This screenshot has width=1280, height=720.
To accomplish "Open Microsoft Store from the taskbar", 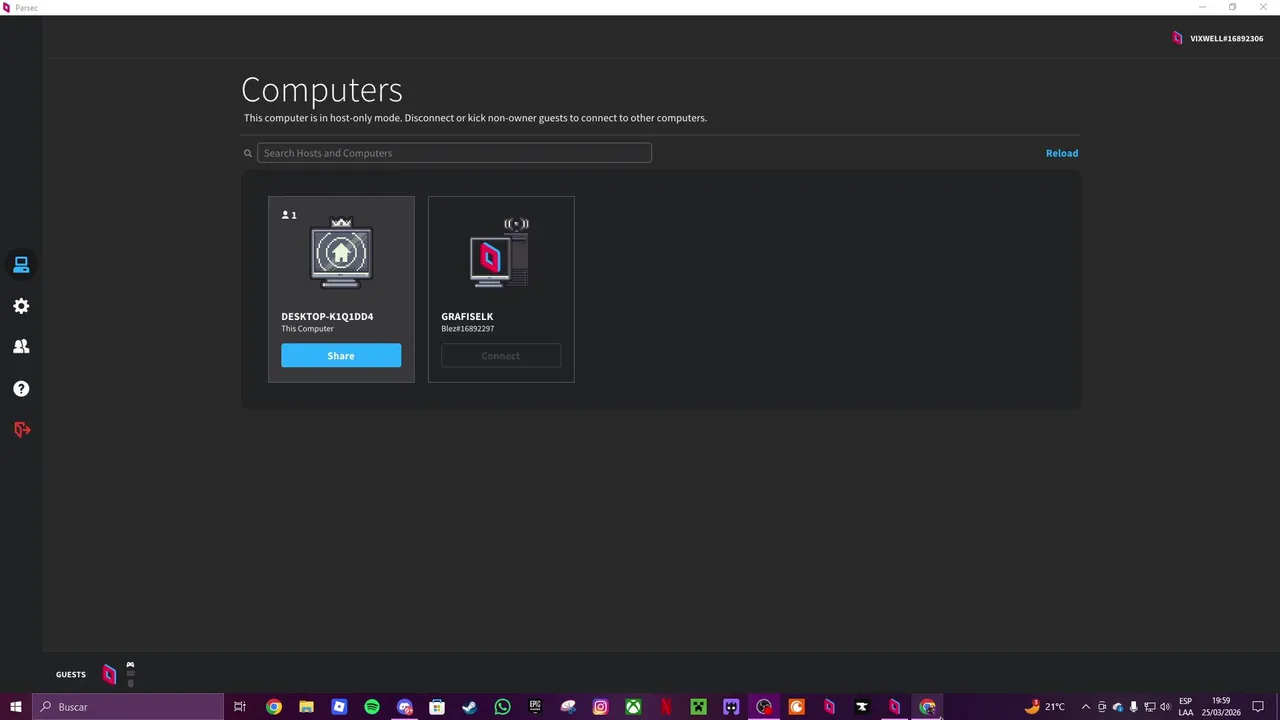I will click(x=437, y=707).
